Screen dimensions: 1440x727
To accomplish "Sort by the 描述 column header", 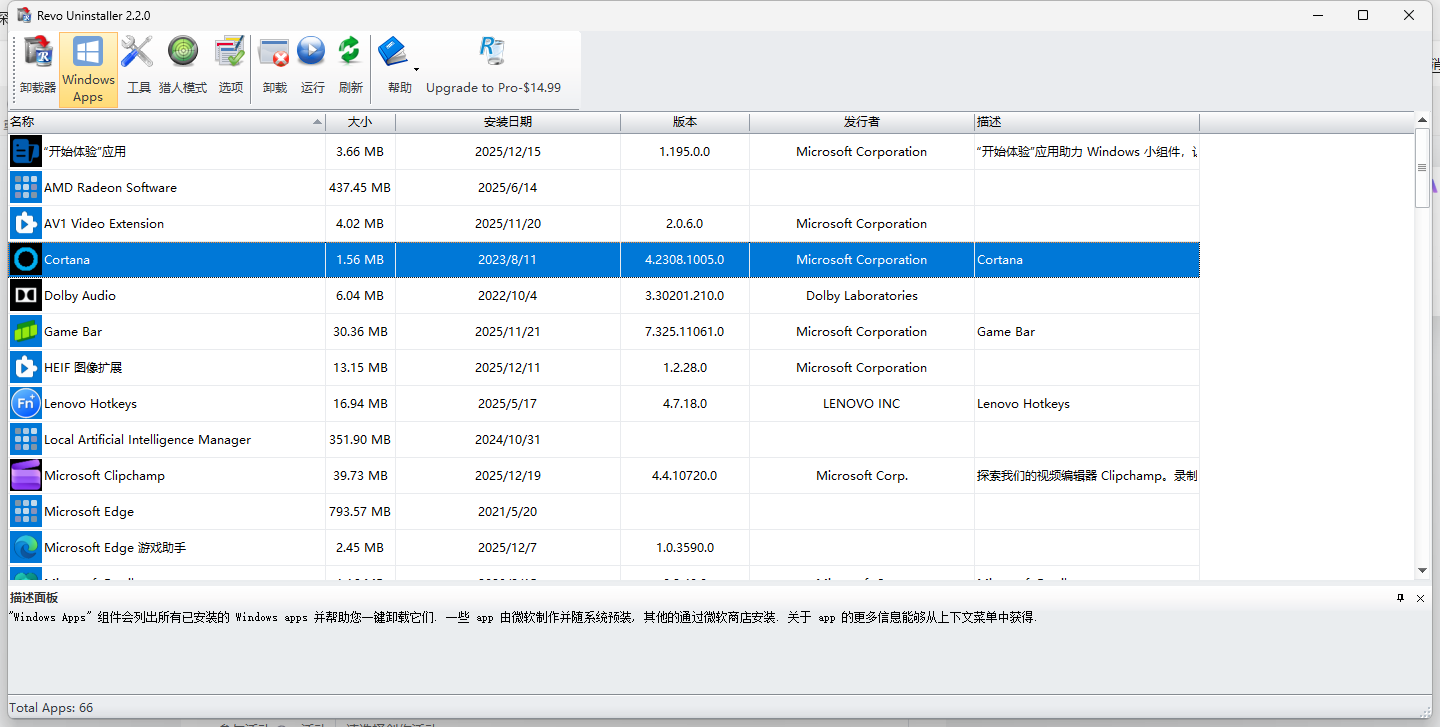I will tap(1087, 122).
